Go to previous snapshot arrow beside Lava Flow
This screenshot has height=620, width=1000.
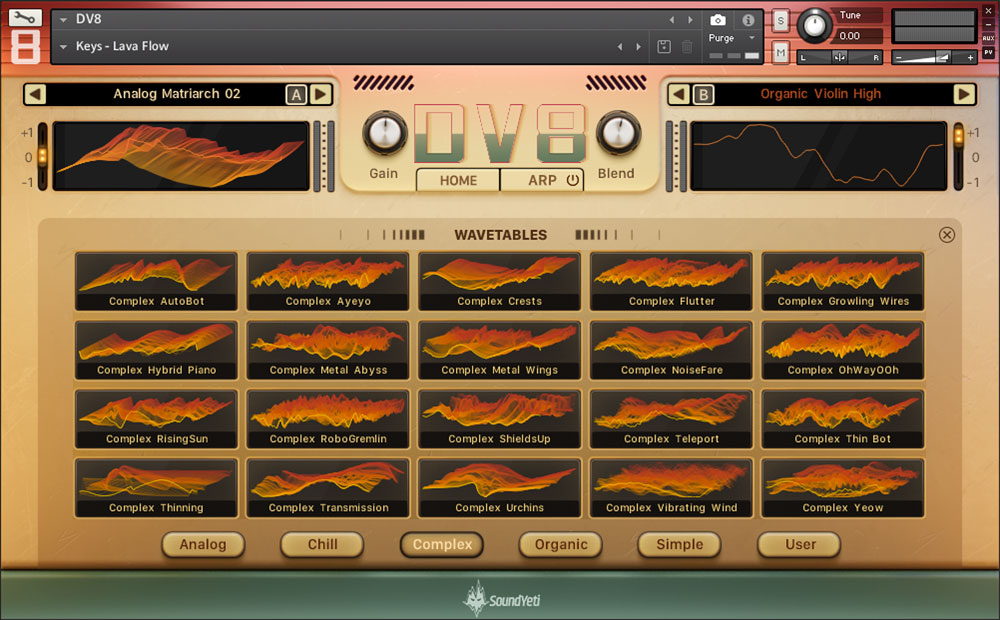pyautogui.click(x=620, y=47)
